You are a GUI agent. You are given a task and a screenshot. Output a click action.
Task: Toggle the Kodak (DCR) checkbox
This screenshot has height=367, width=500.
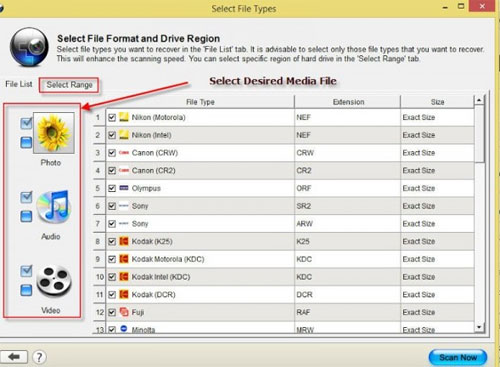click(x=112, y=295)
